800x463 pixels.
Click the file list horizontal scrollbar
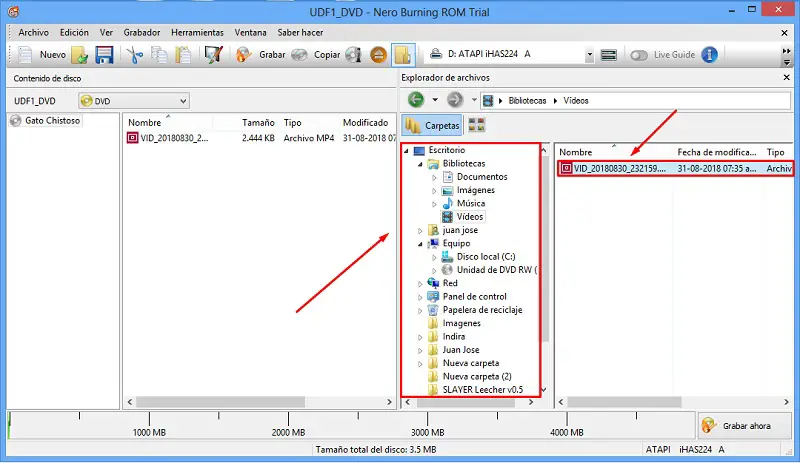coord(624,402)
